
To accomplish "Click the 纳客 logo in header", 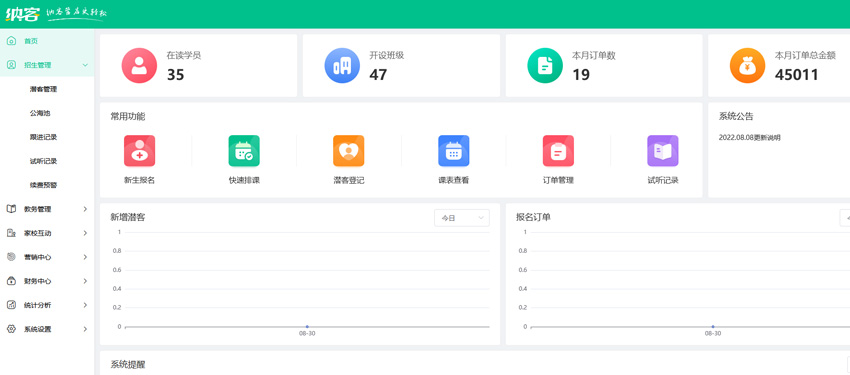I will 23,14.
